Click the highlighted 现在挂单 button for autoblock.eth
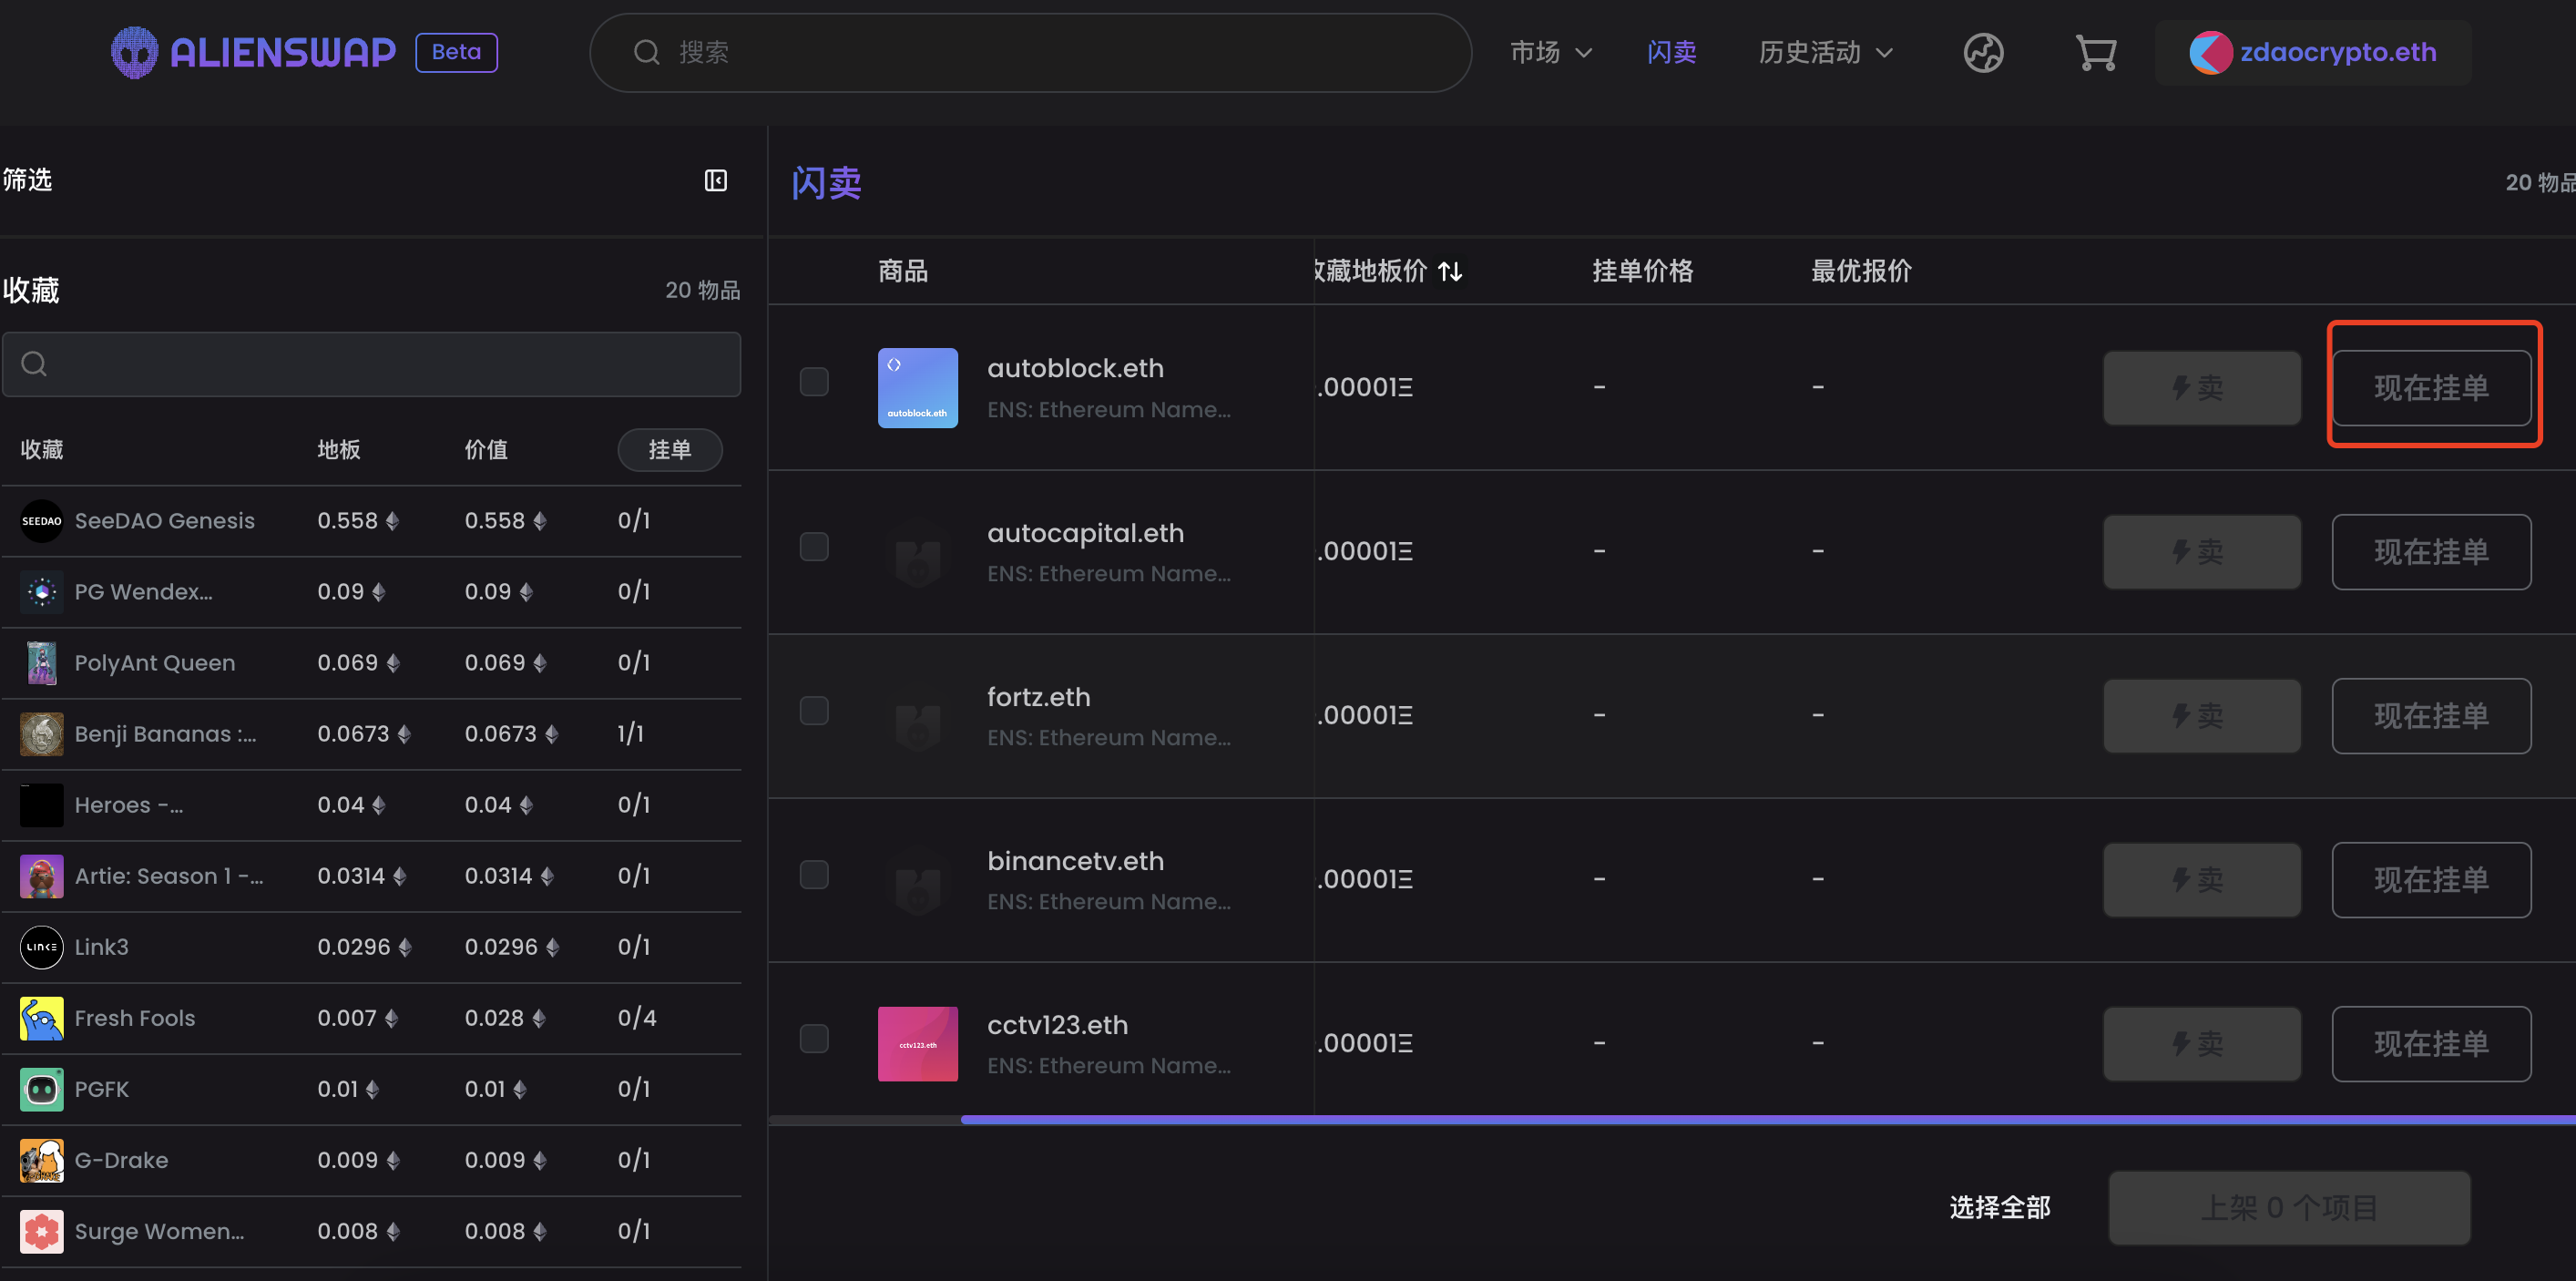The image size is (2576, 1281). (2432, 387)
